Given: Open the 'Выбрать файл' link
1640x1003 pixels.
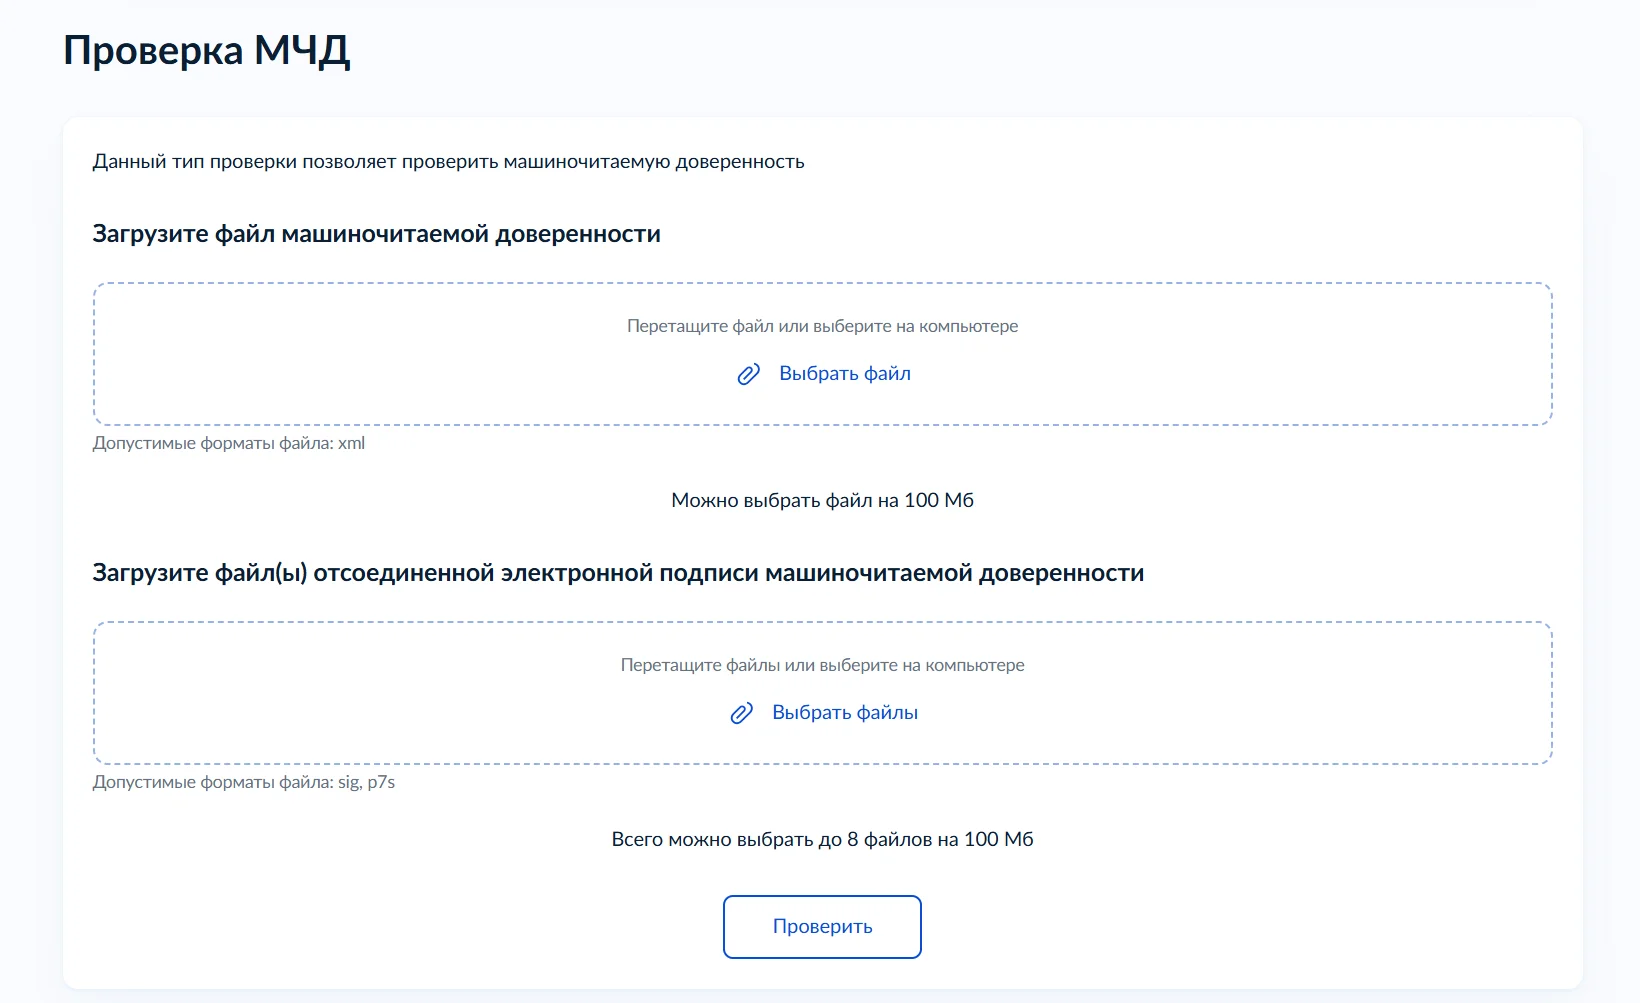Looking at the screenshot, I should pos(845,373).
